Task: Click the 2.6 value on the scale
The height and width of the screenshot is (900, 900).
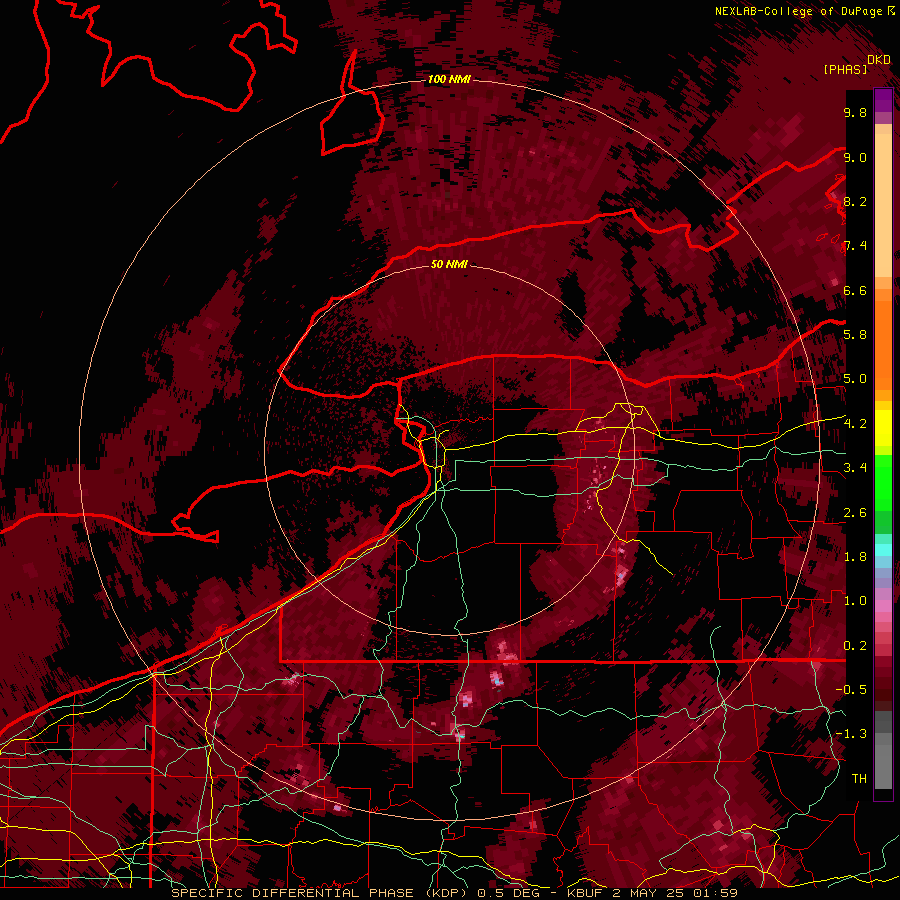Action: [x=855, y=513]
